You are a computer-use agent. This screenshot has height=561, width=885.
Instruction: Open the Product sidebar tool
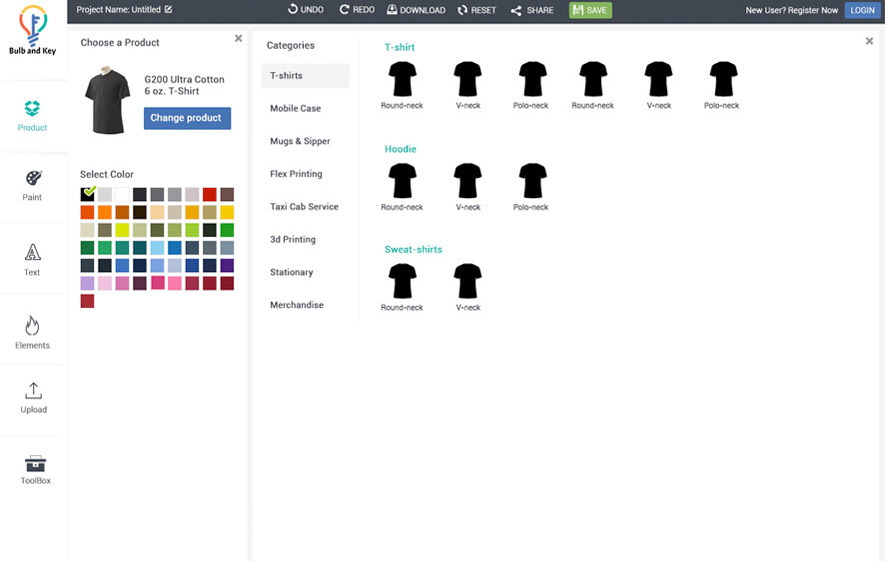click(33, 115)
